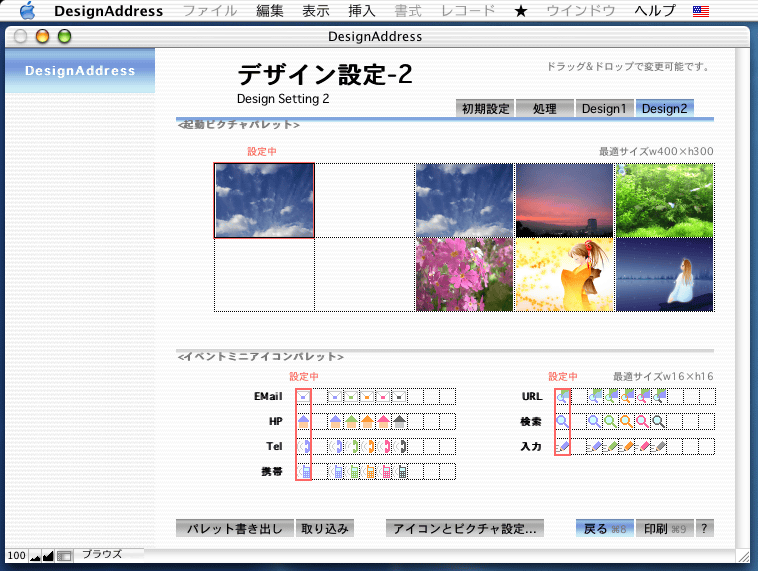
Task: Choose the orange Tel phone palette icon
Action: [x=367, y=446]
